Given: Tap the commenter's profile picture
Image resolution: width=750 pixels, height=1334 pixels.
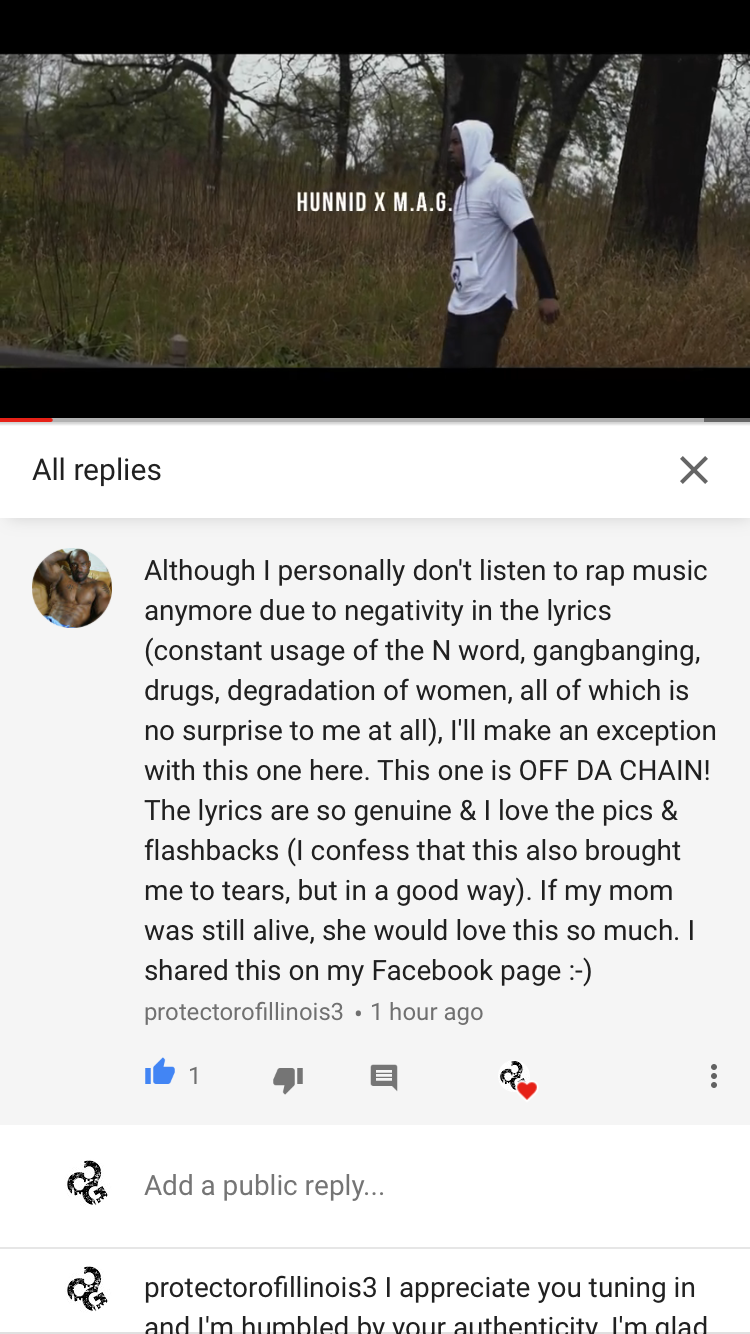Looking at the screenshot, I should click(x=72, y=588).
